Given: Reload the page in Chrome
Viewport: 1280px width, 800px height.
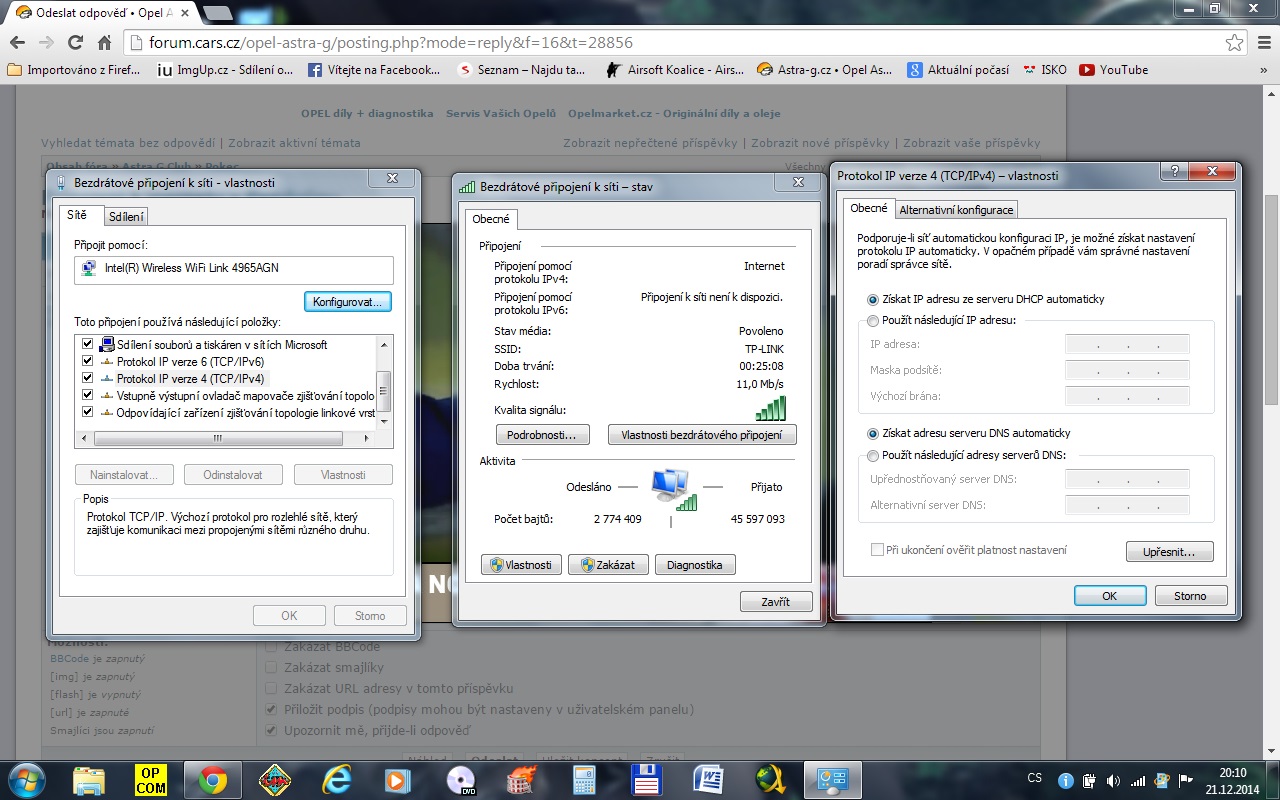Looking at the screenshot, I should point(75,43).
